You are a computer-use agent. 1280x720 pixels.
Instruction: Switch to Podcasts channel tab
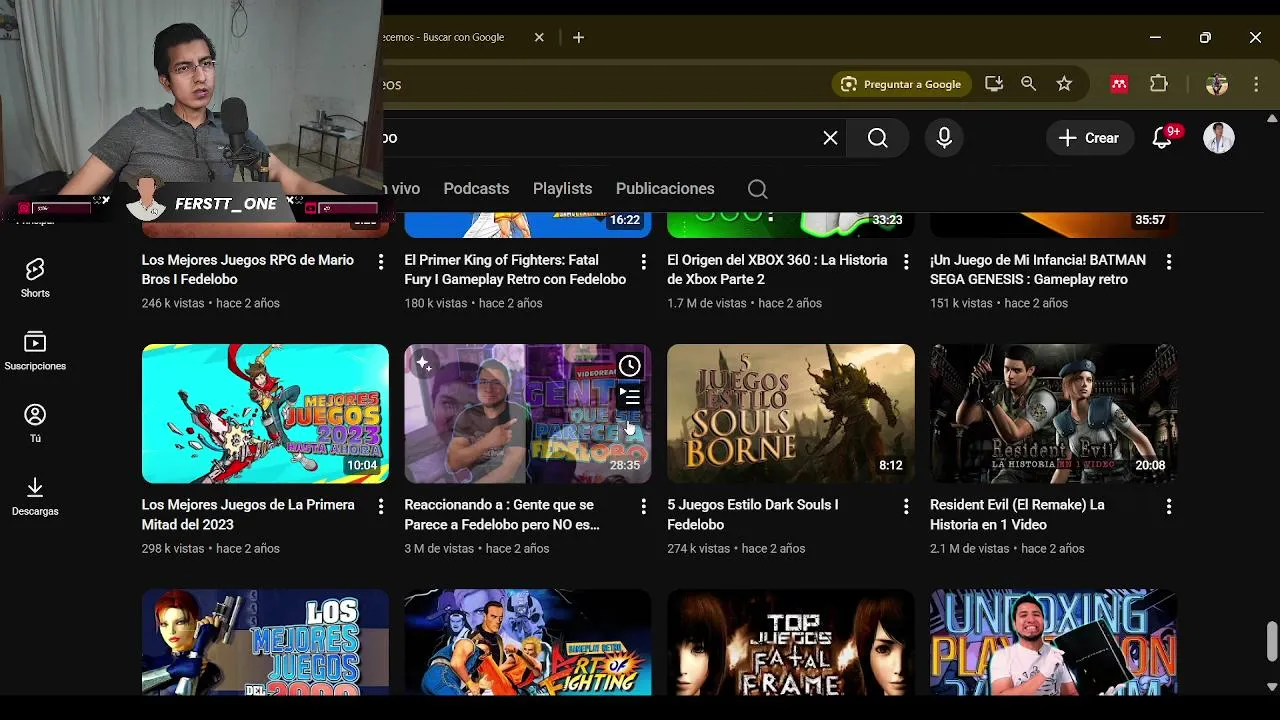click(x=476, y=188)
